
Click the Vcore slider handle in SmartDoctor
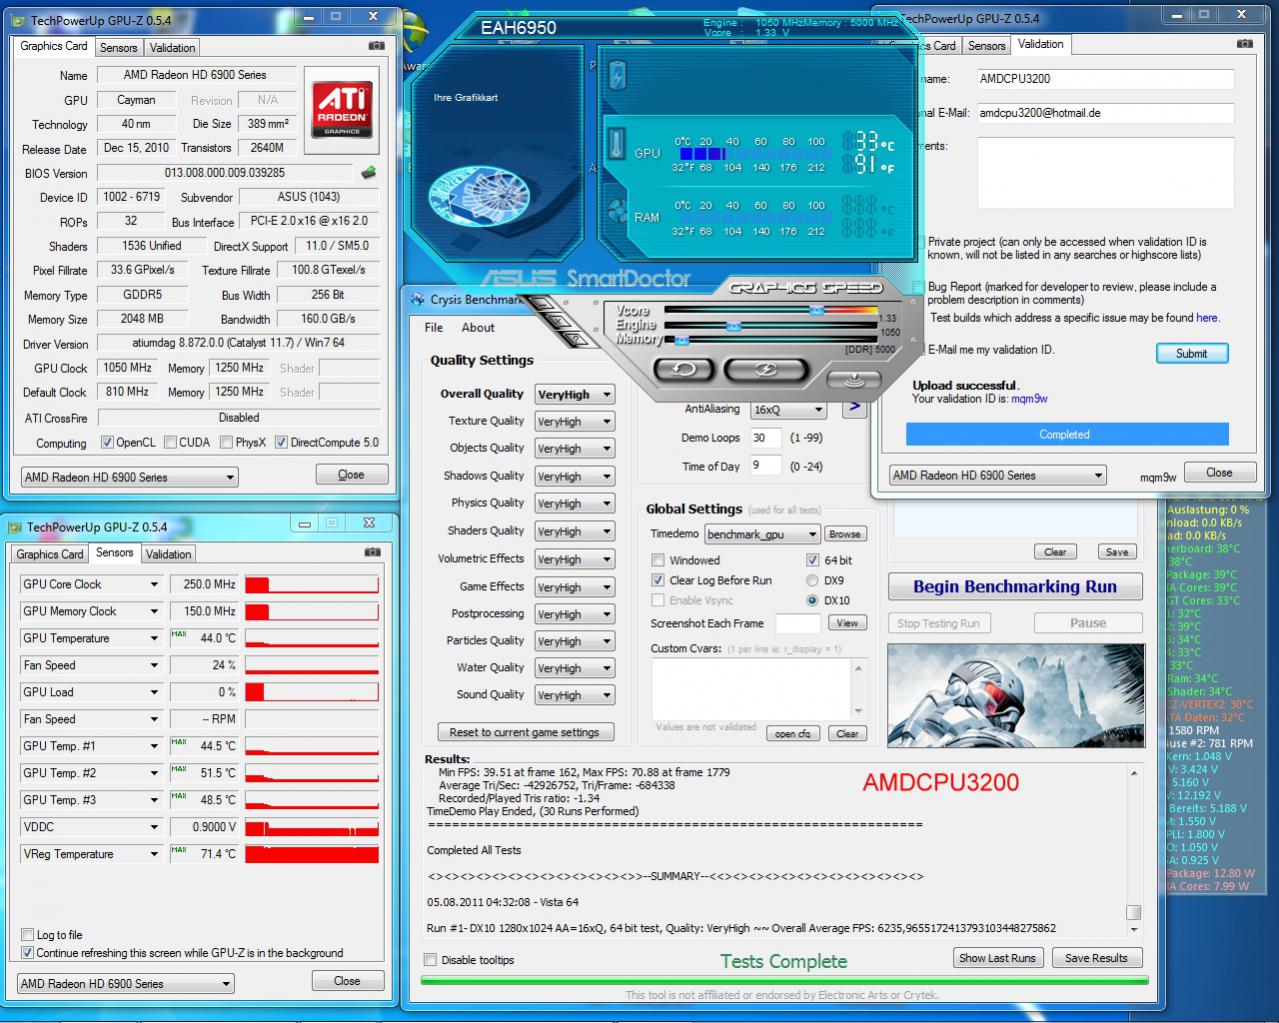point(817,311)
